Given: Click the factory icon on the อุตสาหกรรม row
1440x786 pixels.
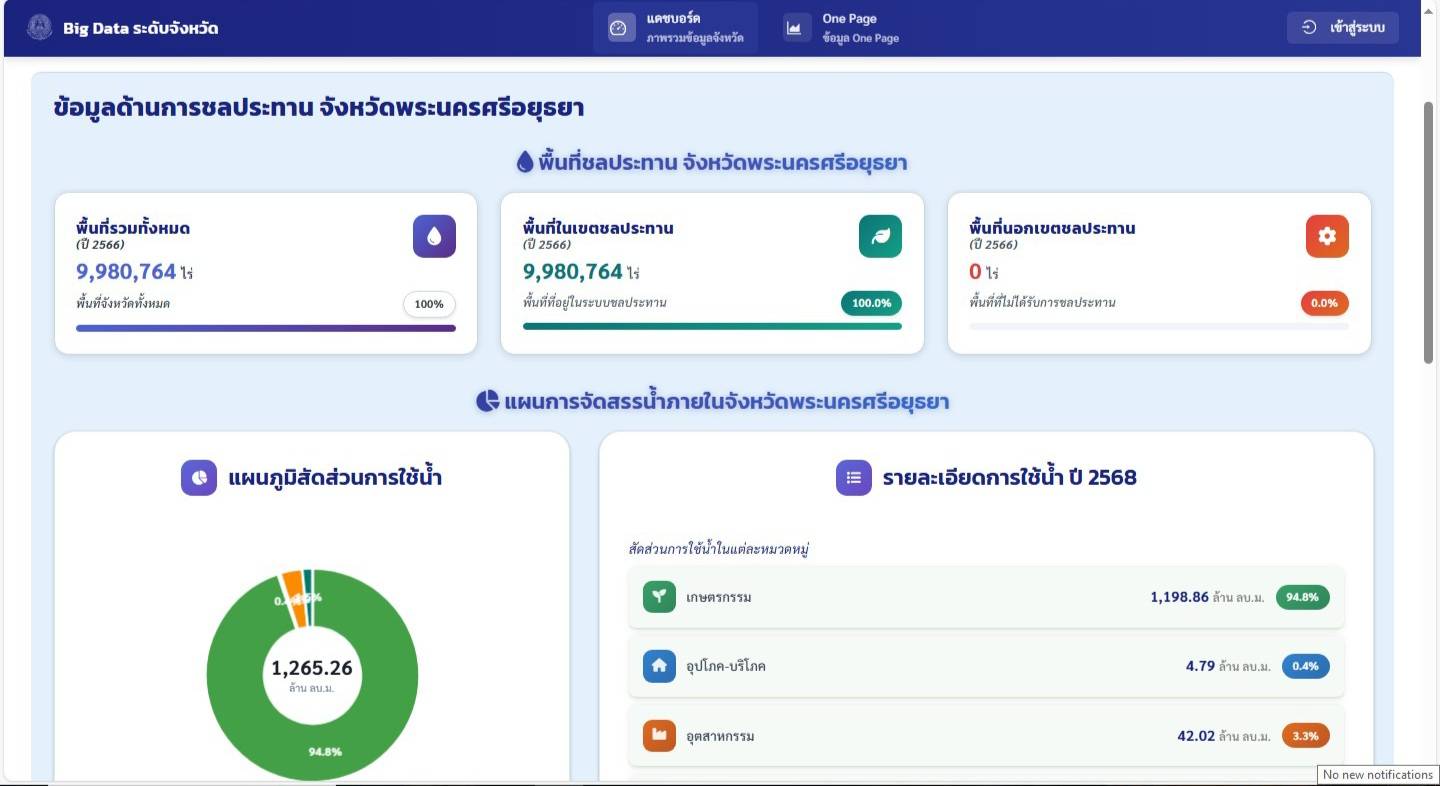Looking at the screenshot, I should click(659, 736).
